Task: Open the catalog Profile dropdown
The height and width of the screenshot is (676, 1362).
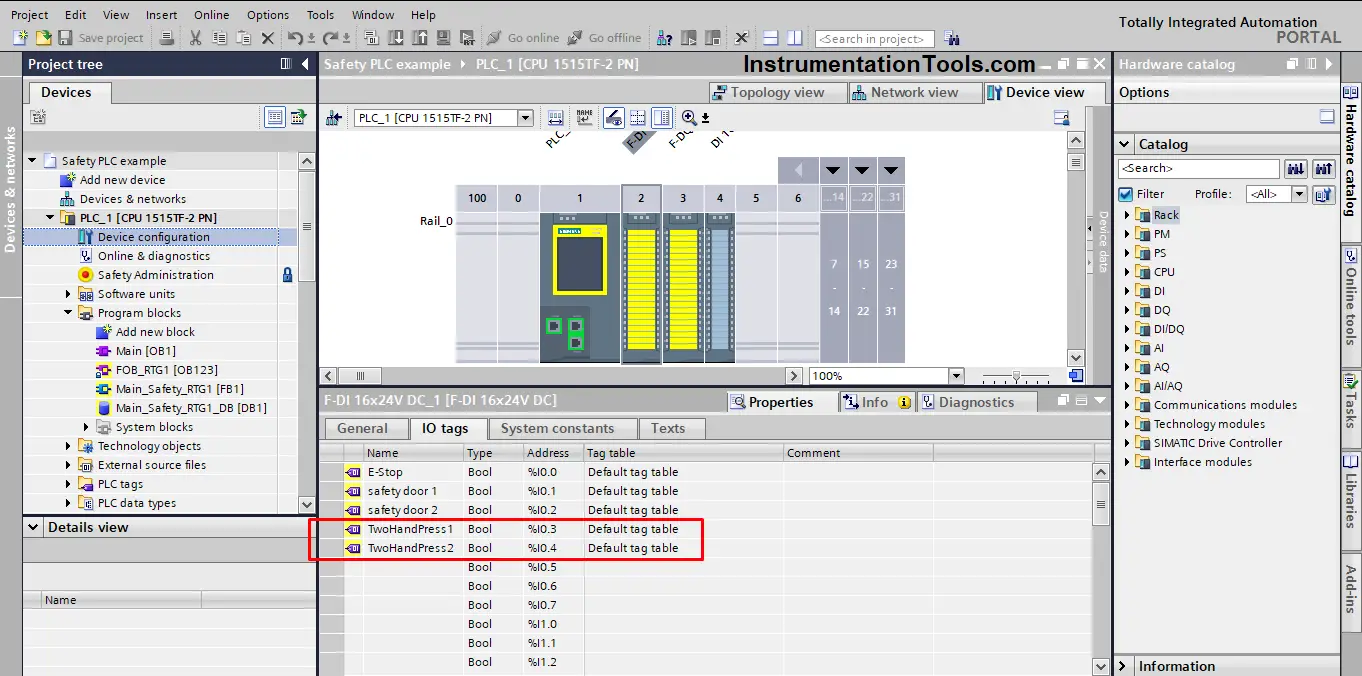Action: point(1299,194)
